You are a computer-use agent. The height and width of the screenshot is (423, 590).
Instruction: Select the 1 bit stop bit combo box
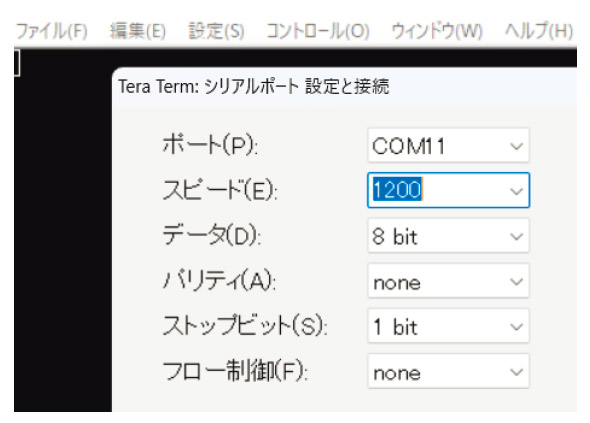tap(448, 326)
